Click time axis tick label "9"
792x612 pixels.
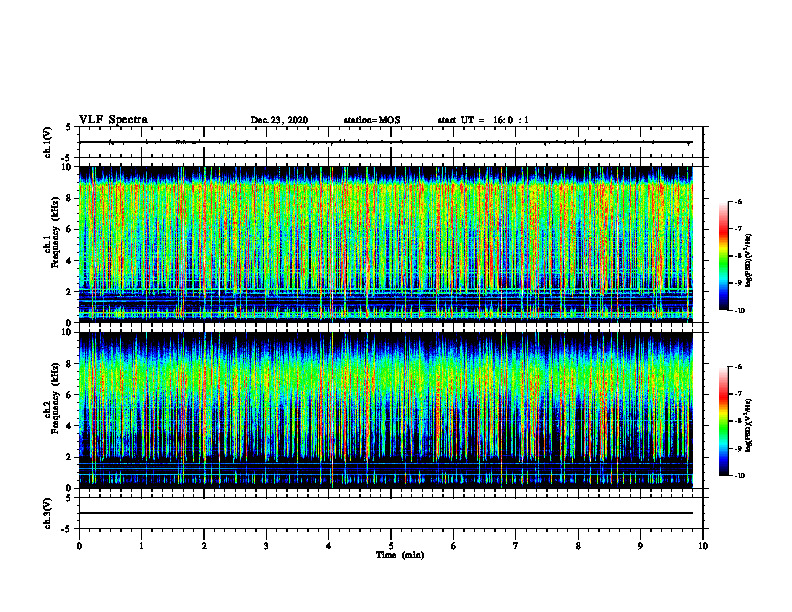click(x=640, y=546)
